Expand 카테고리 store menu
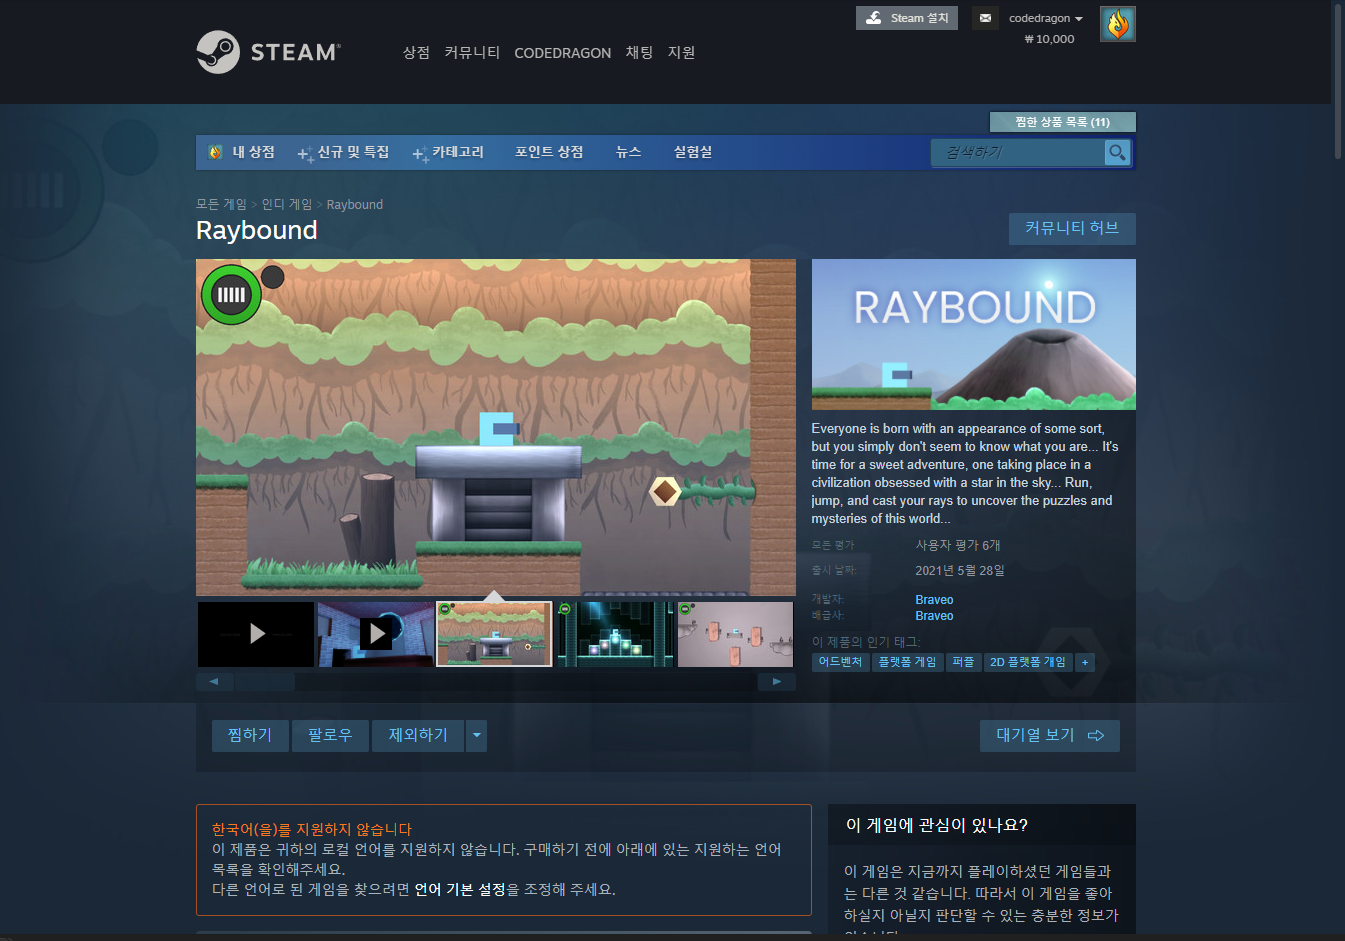The image size is (1345, 941). [x=448, y=152]
